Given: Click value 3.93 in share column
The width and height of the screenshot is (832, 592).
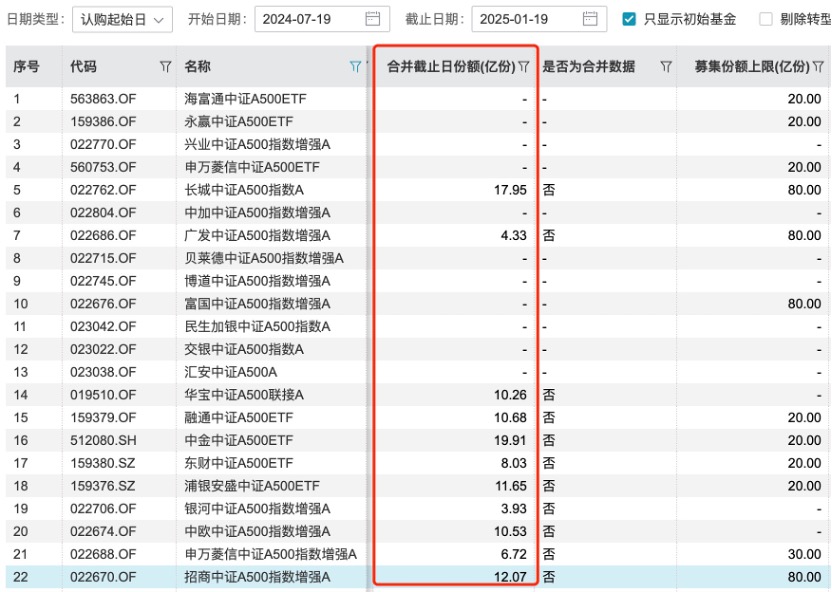Looking at the screenshot, I should click(x=514, y=509).
